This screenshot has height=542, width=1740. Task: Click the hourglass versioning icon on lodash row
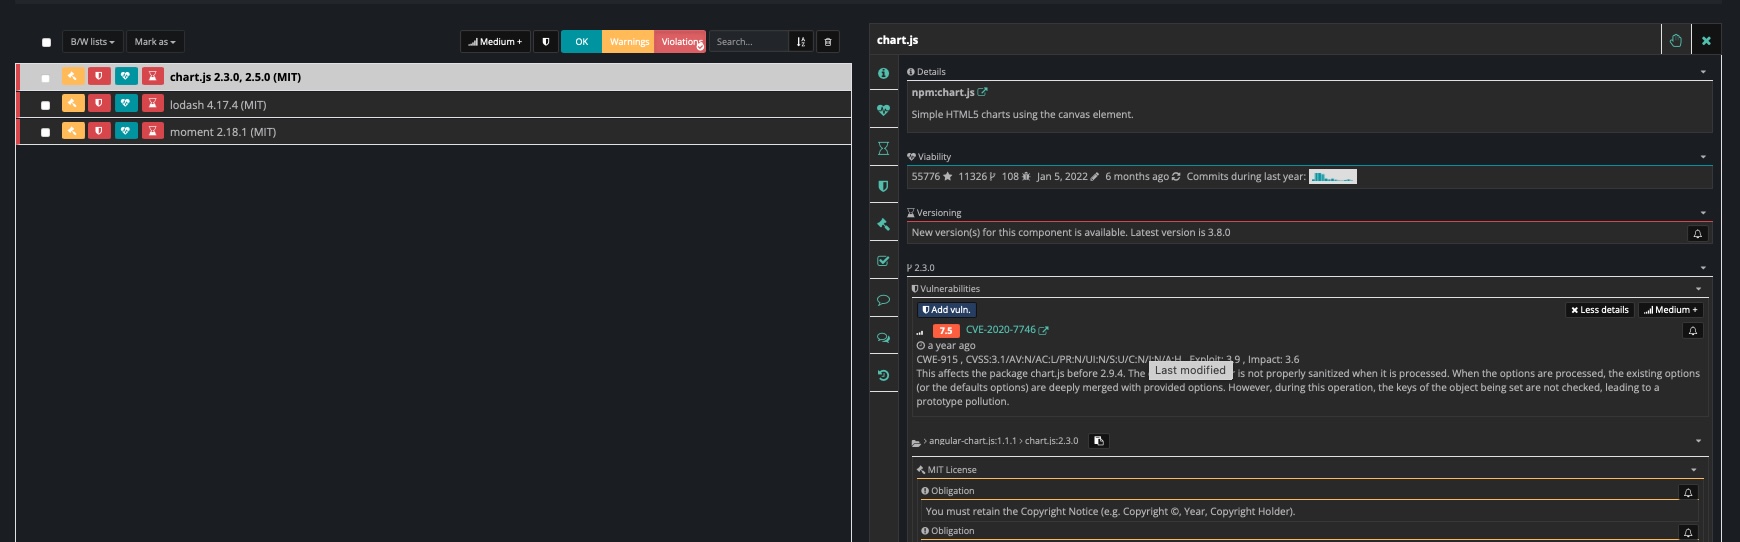152,103
